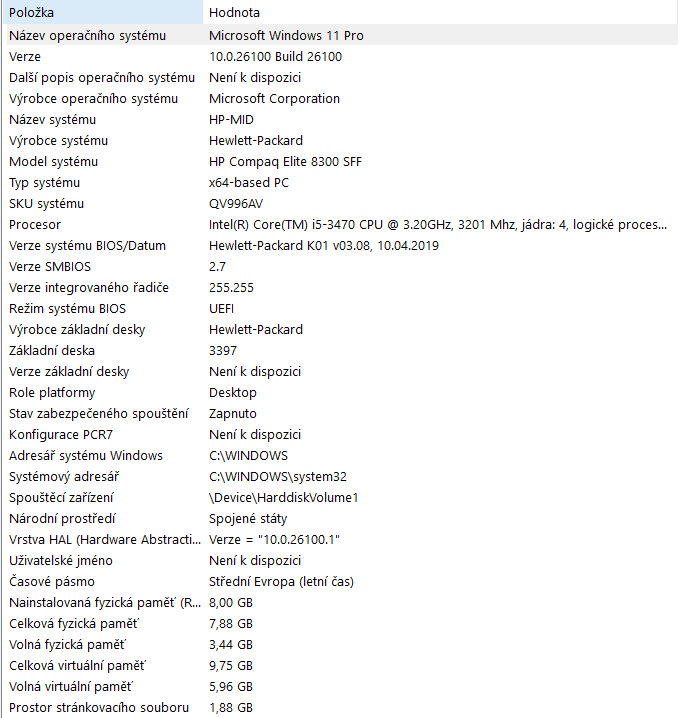Select 'Volná virtuální paměť' row
This screenshot has height=718, width=692.
click(340, 688)
